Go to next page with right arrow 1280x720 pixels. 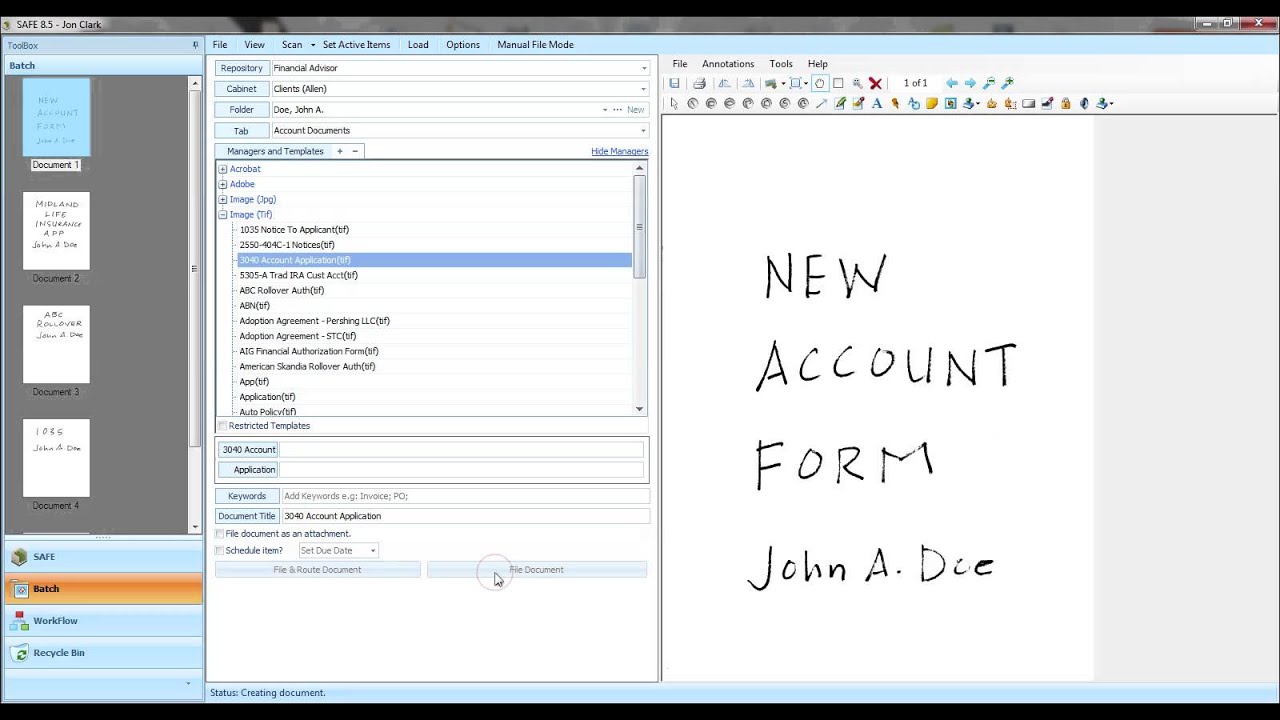coord(970,83)
